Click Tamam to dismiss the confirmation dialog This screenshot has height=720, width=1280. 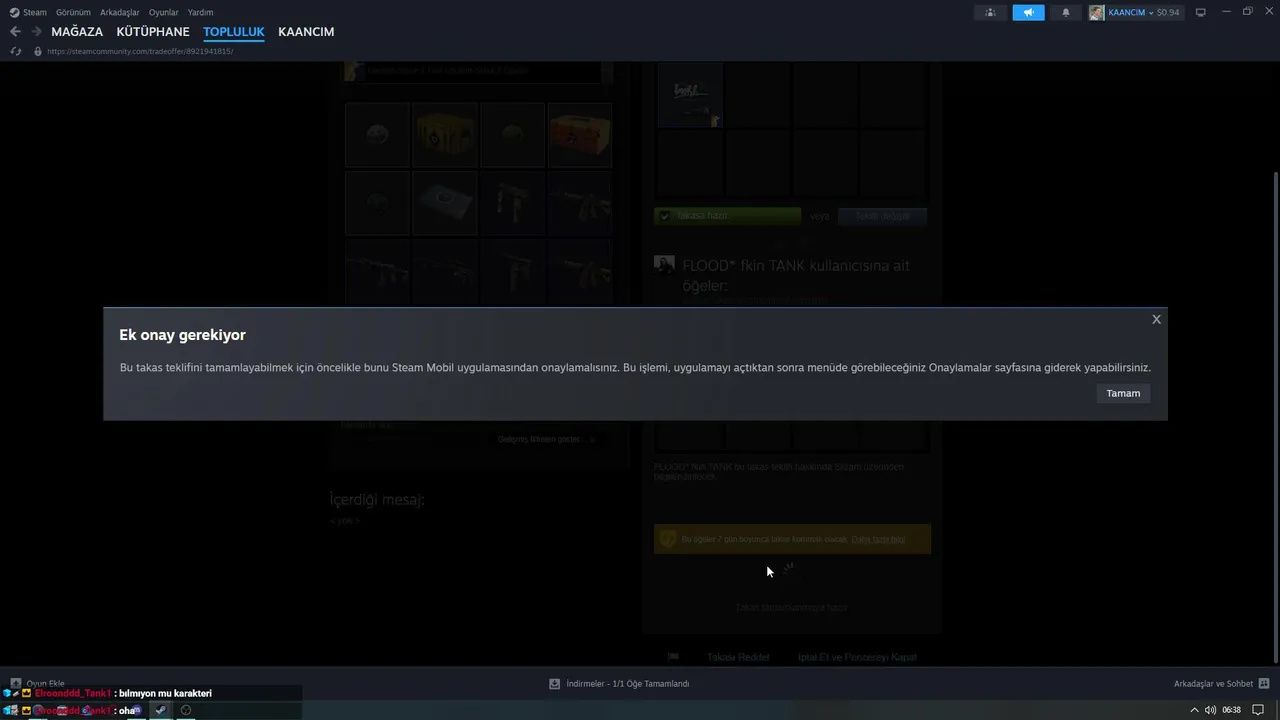[x=1123, y=393]
